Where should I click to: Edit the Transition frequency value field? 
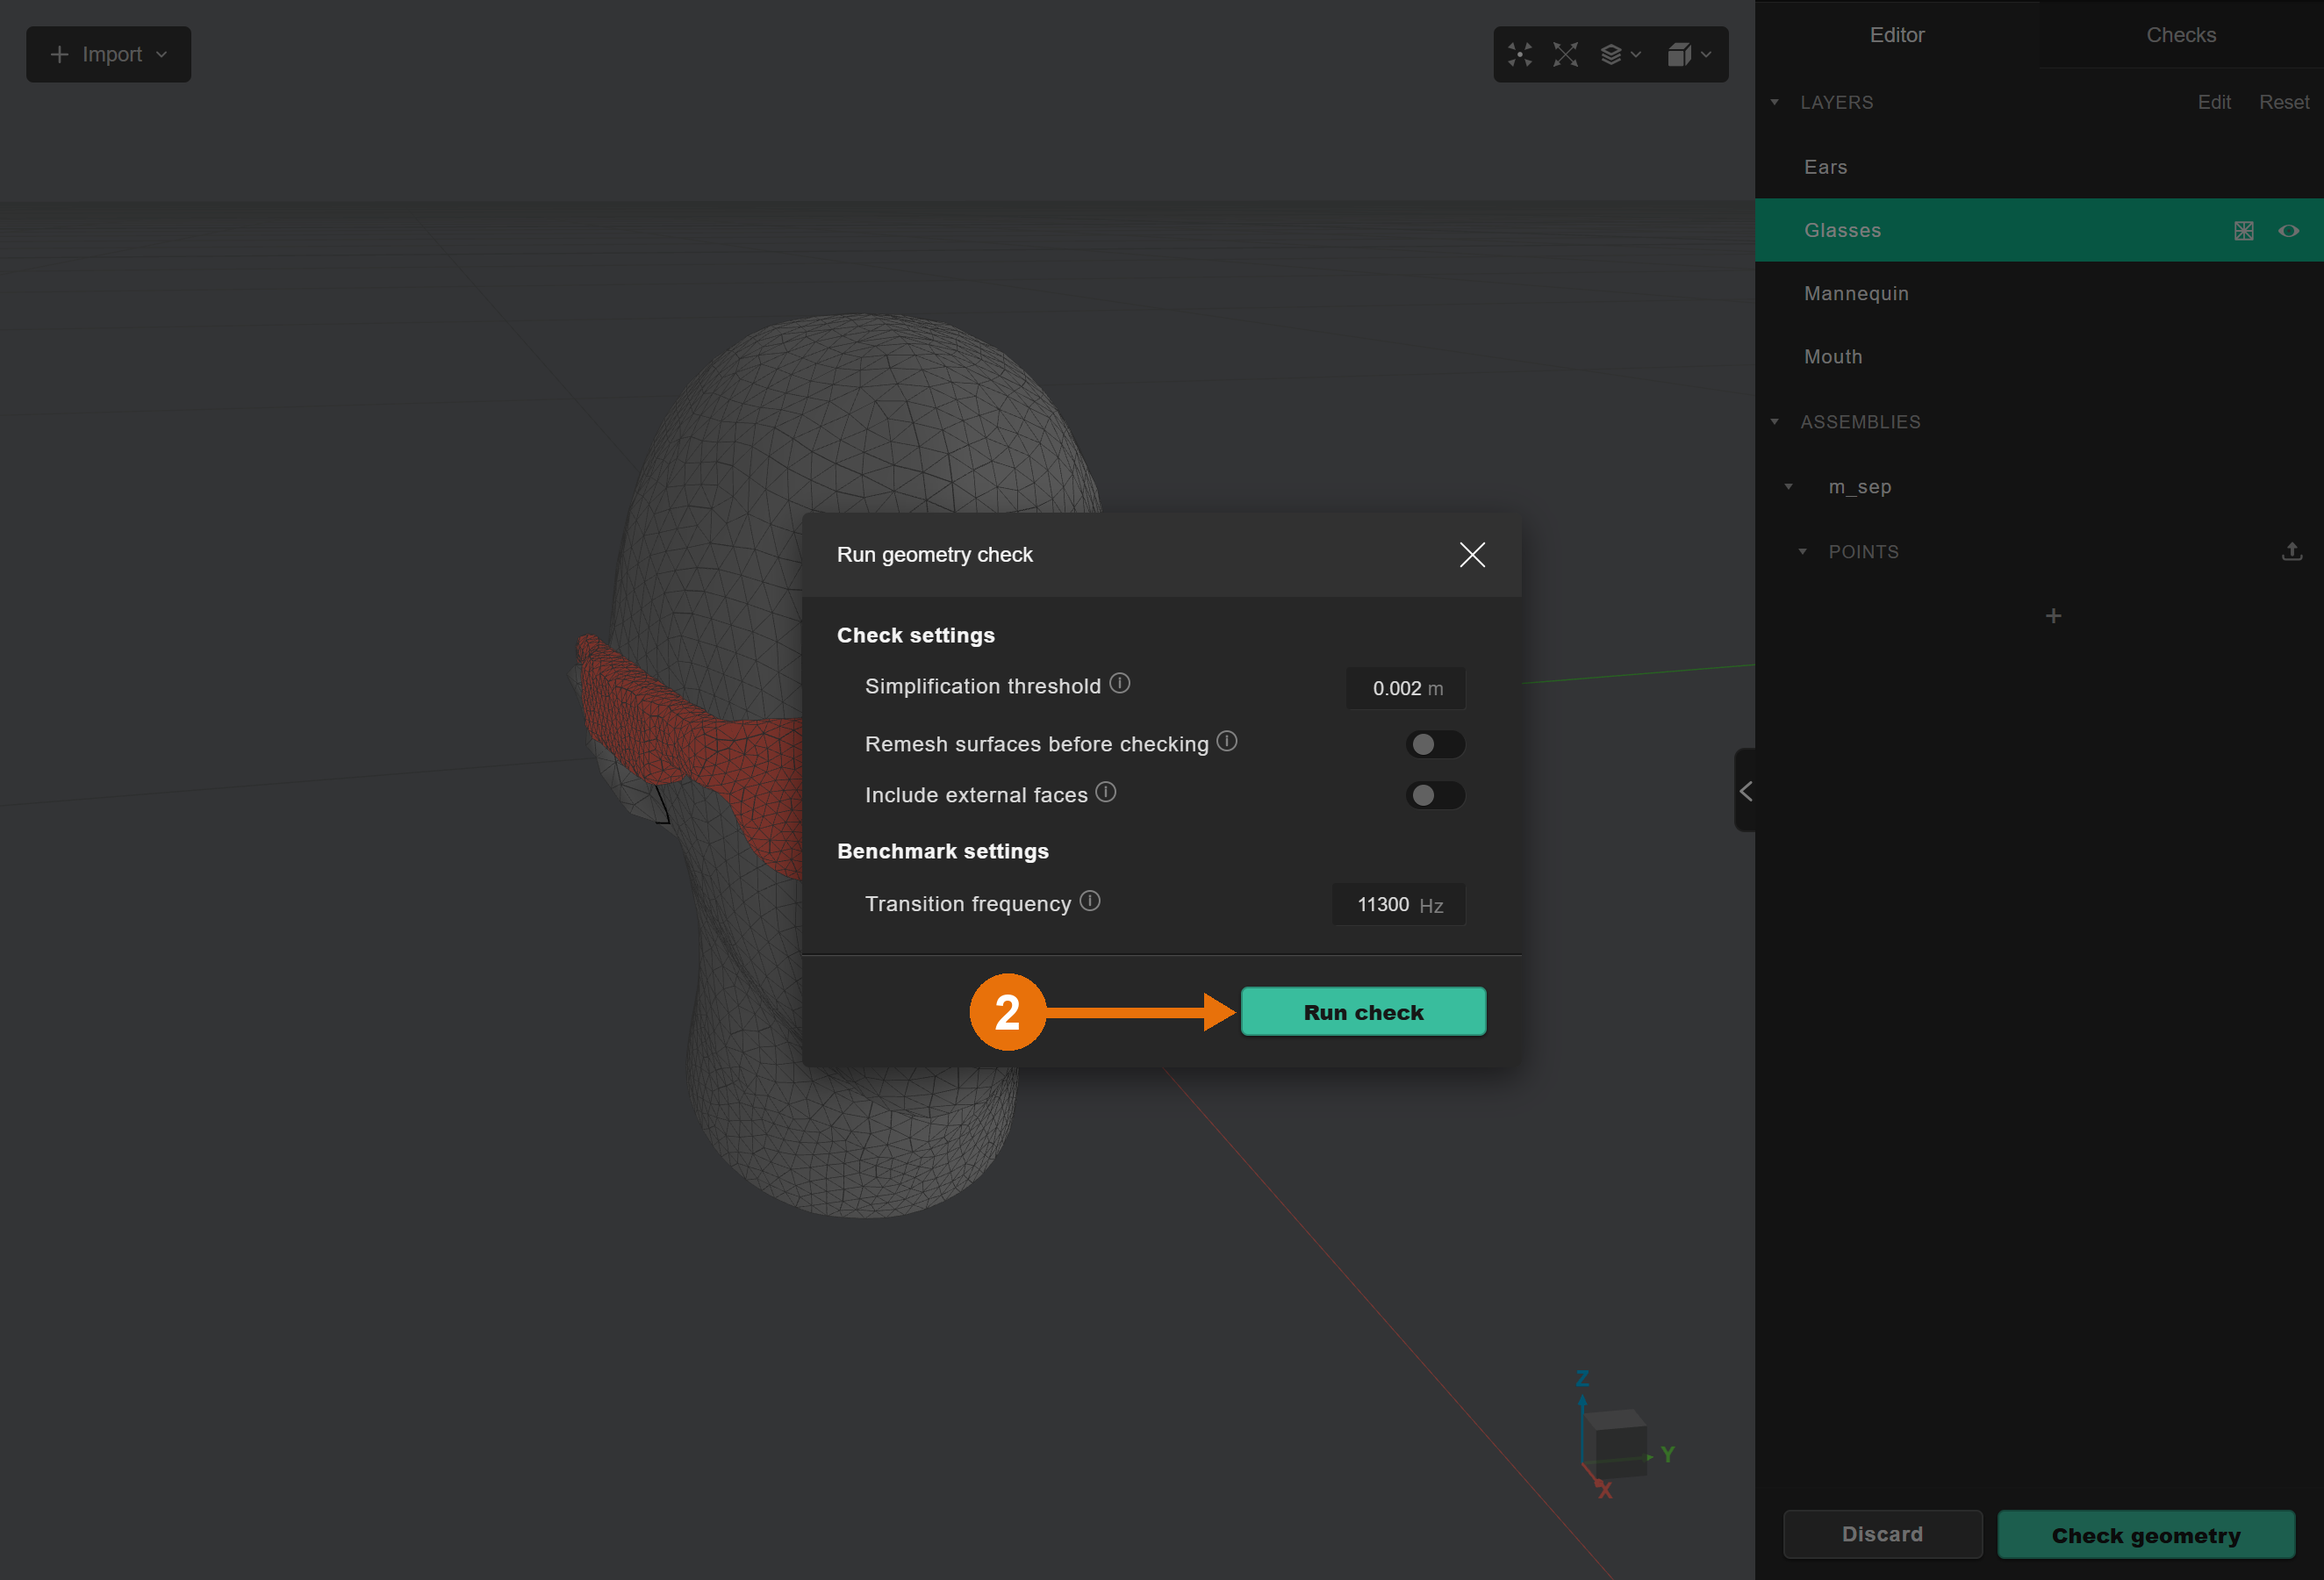(x=1398, y=904)
